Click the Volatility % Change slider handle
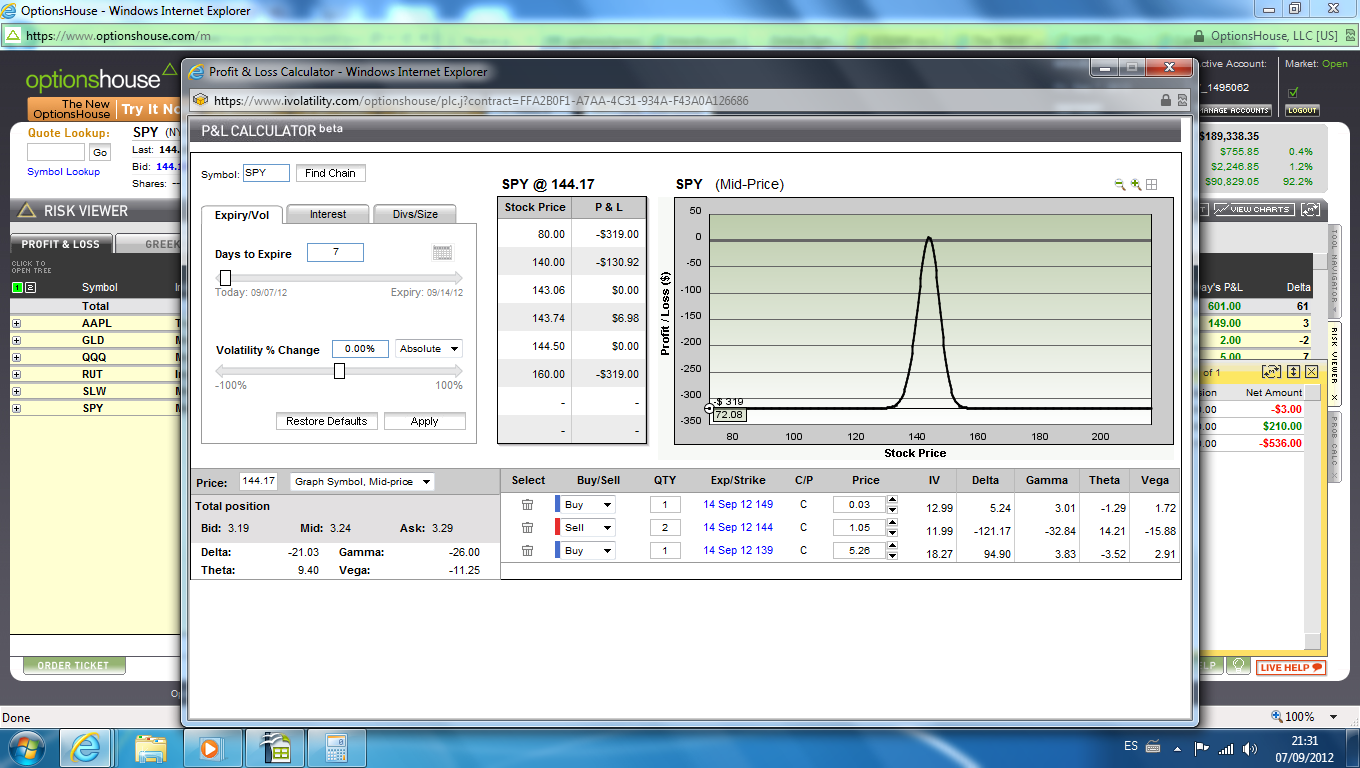 click(x=339, y=371)
